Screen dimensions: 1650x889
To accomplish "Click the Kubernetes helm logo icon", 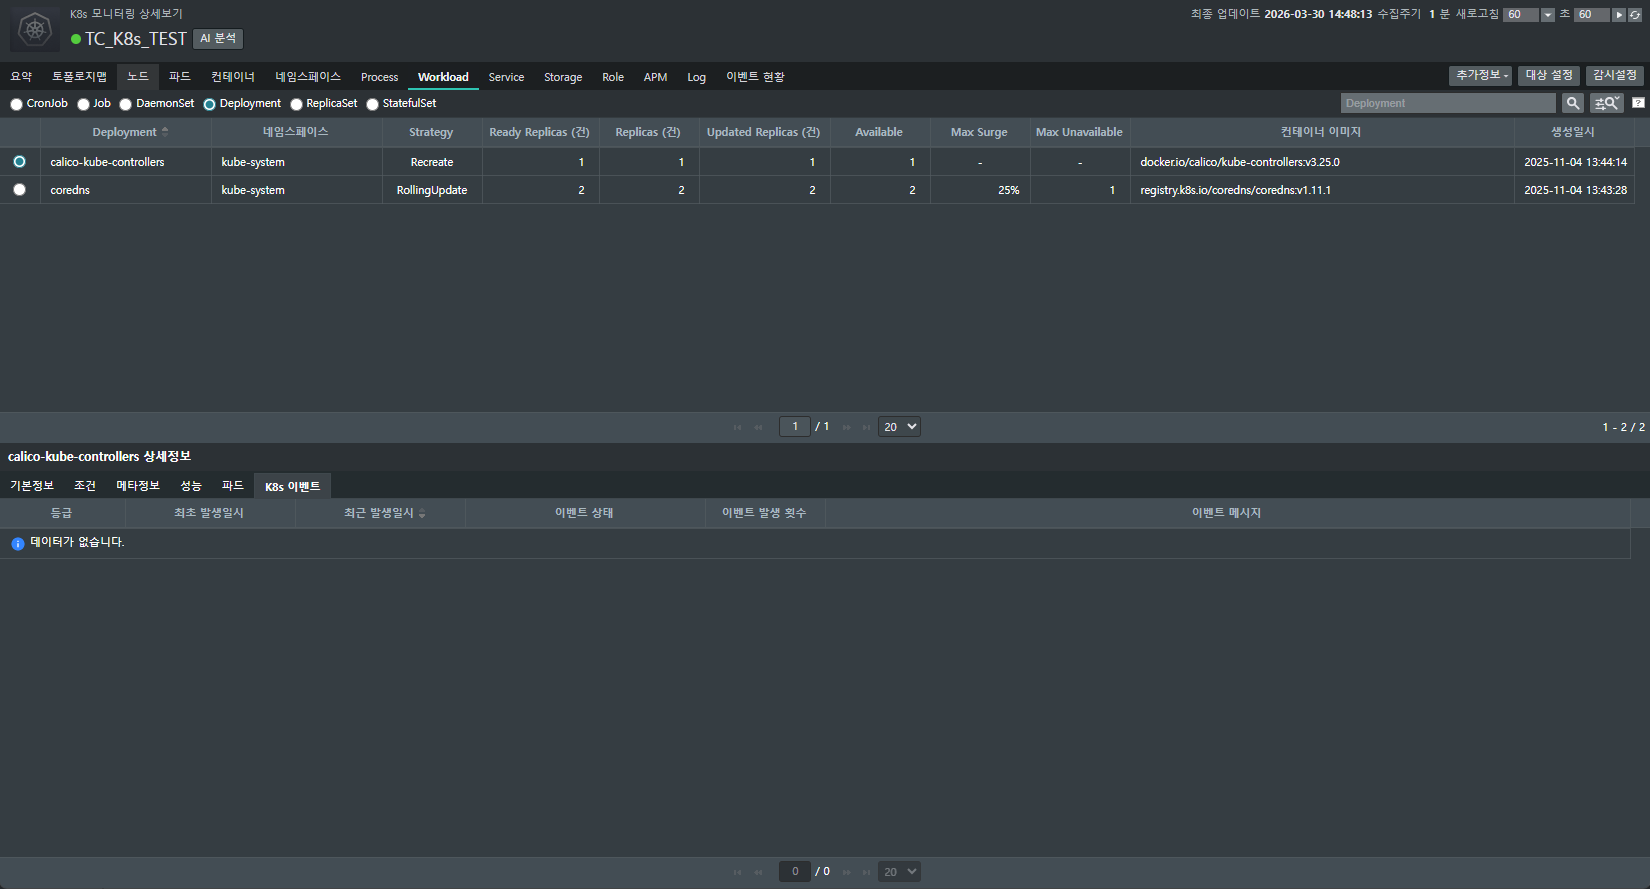I will pyautogui.click(x=35, y=30).
